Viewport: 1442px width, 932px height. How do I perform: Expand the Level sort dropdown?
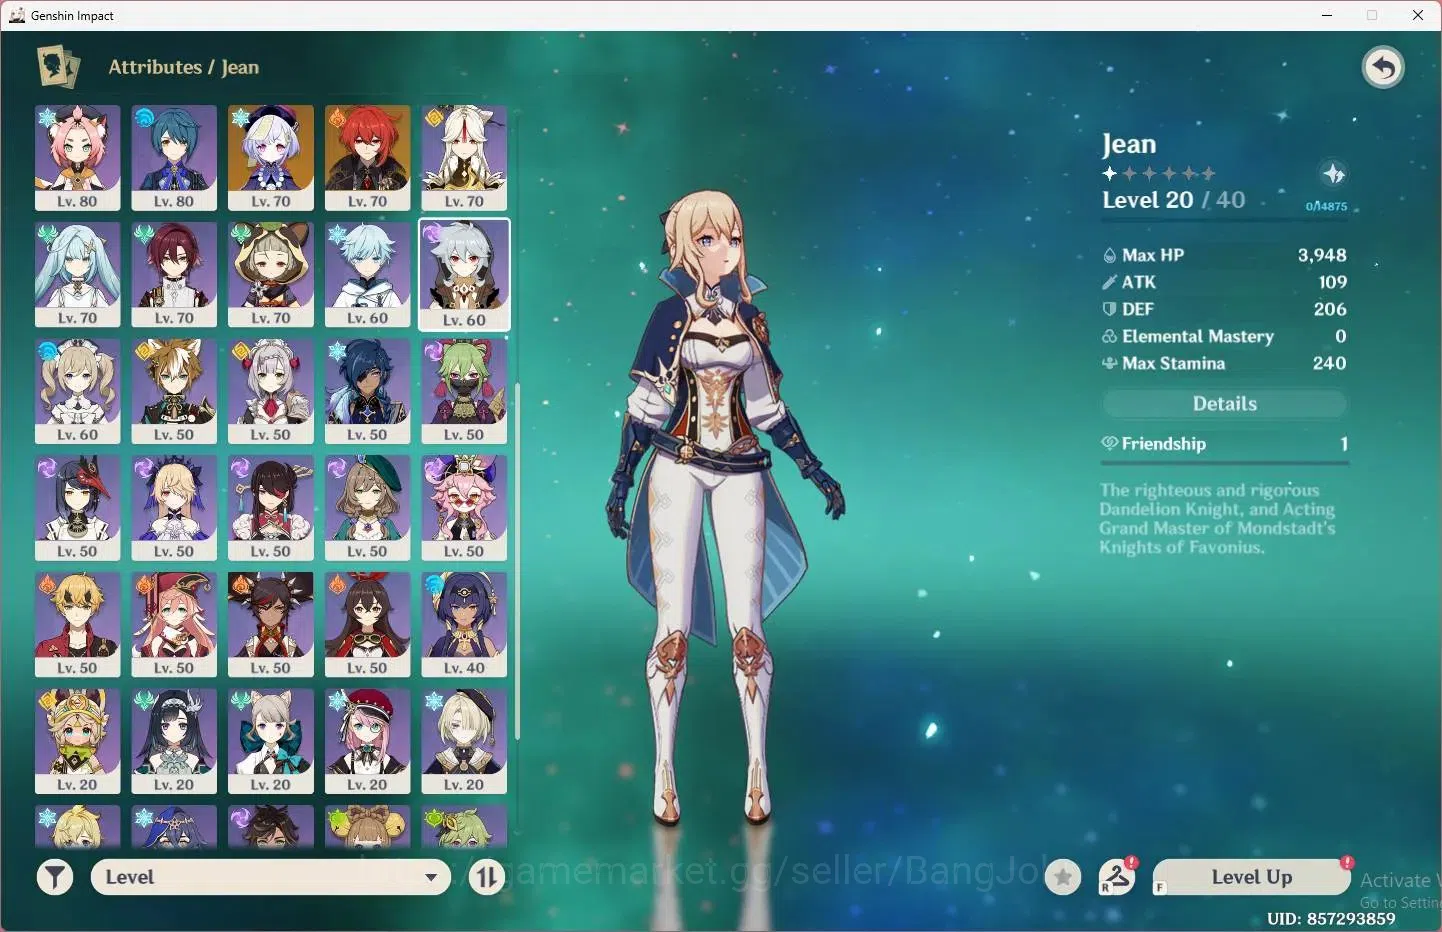click(x=271, y=877)
